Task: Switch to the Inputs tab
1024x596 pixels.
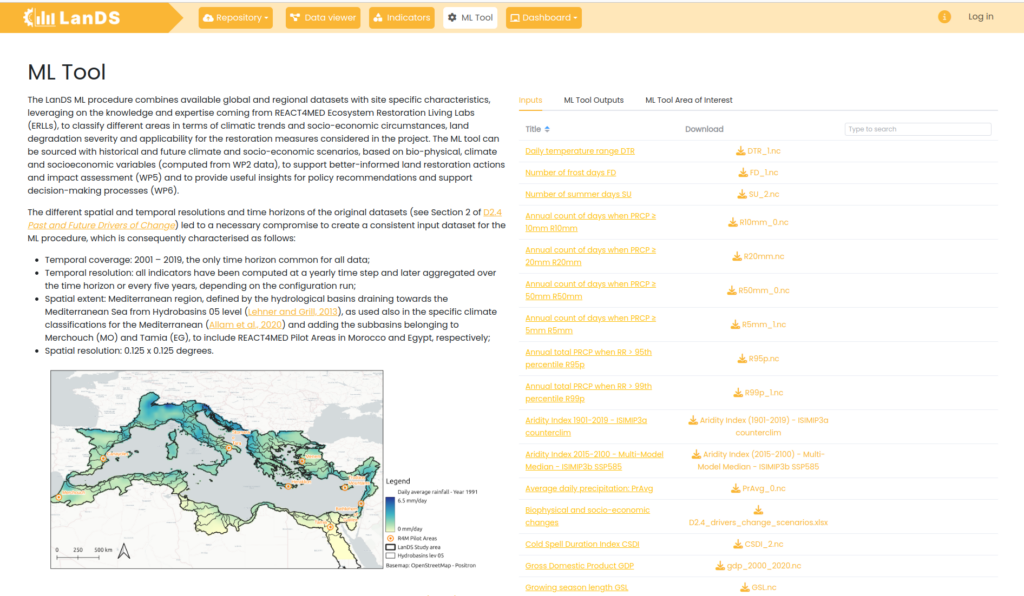Action: (530, 100)
